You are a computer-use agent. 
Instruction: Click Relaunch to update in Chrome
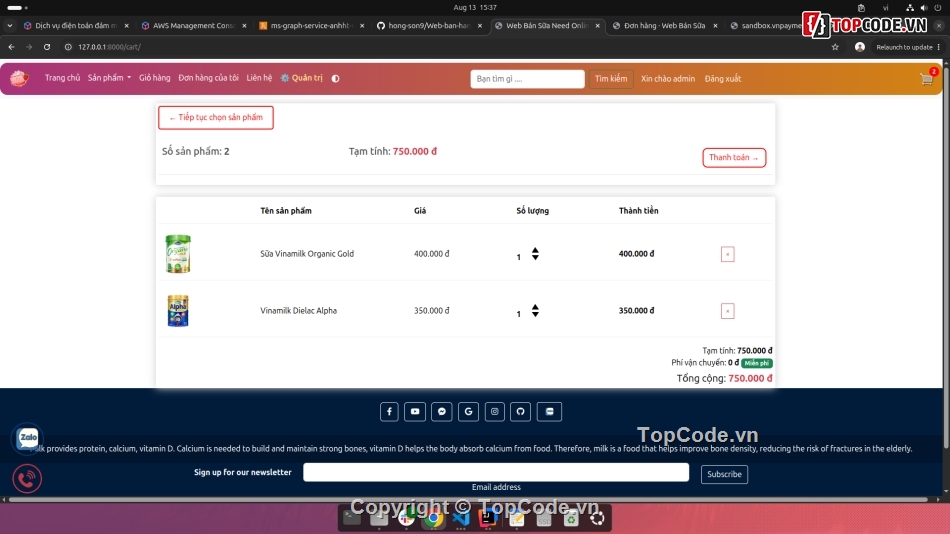tap(904, 47)
